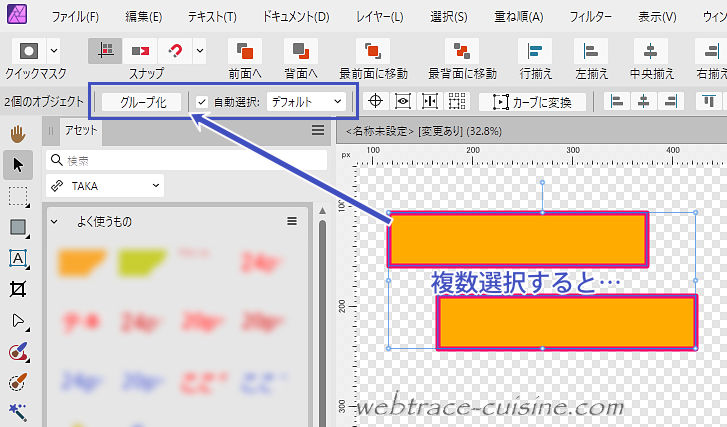Click the Send Backward (背面へ) icon

point(299,51)
